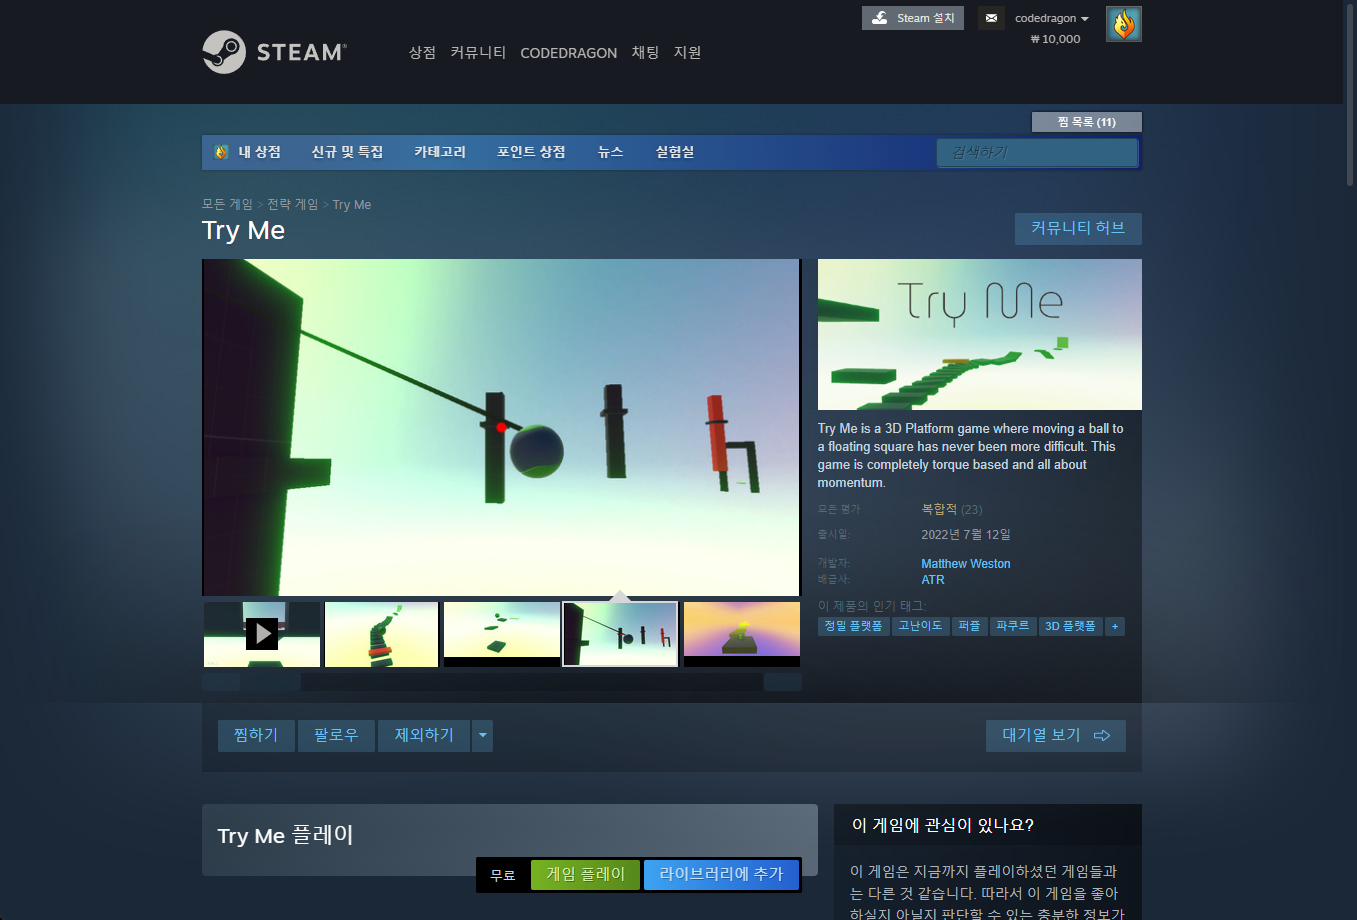Select the highlighted rope ball thumbnail
This screenshot has height=920, width=1357.
[621, 634]
